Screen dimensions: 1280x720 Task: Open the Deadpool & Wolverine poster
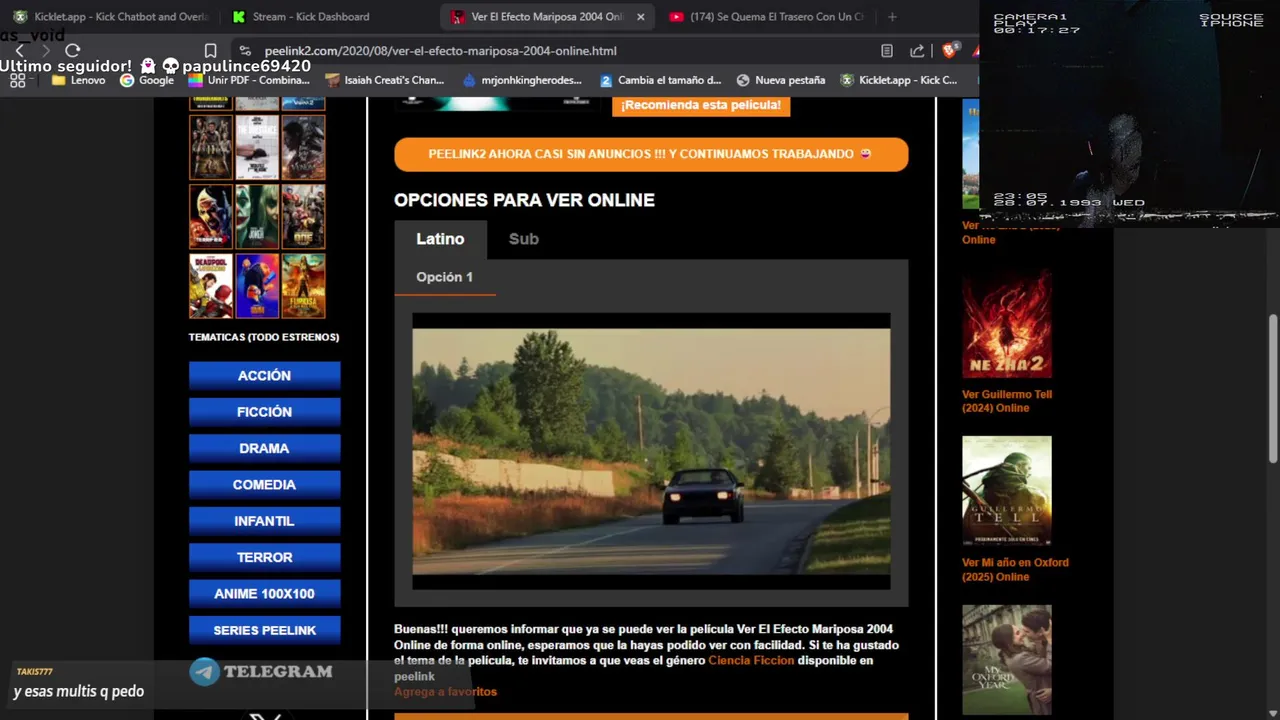point(211,286)
